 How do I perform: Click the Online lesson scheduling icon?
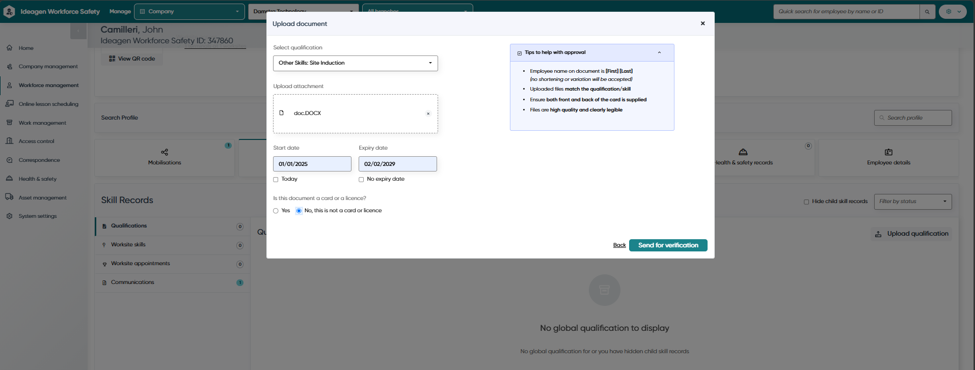9,104
